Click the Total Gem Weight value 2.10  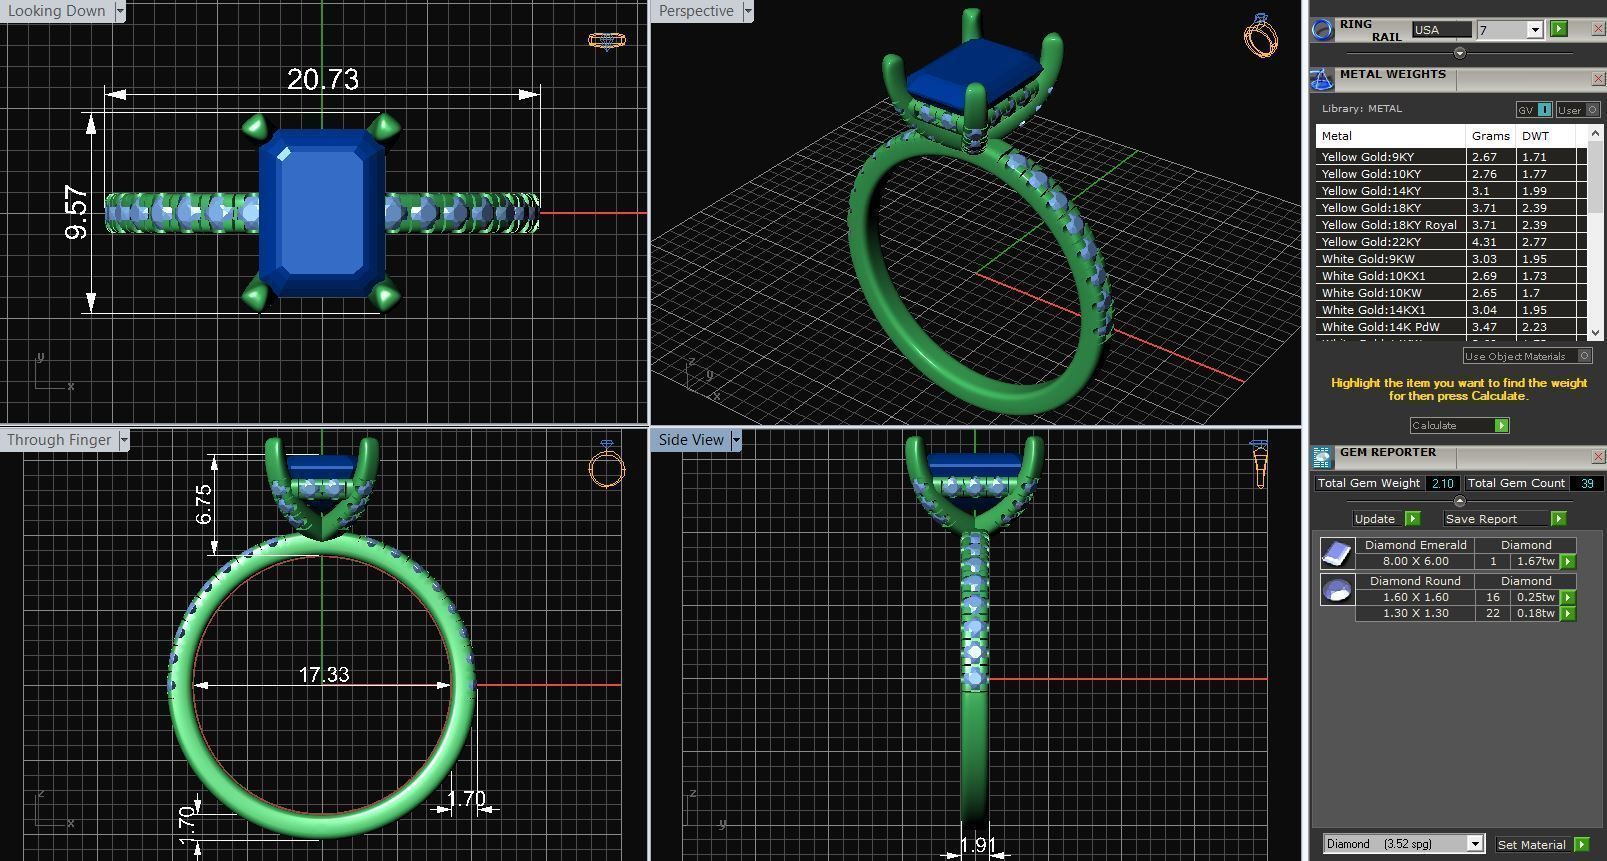(x=1442, y=483)
